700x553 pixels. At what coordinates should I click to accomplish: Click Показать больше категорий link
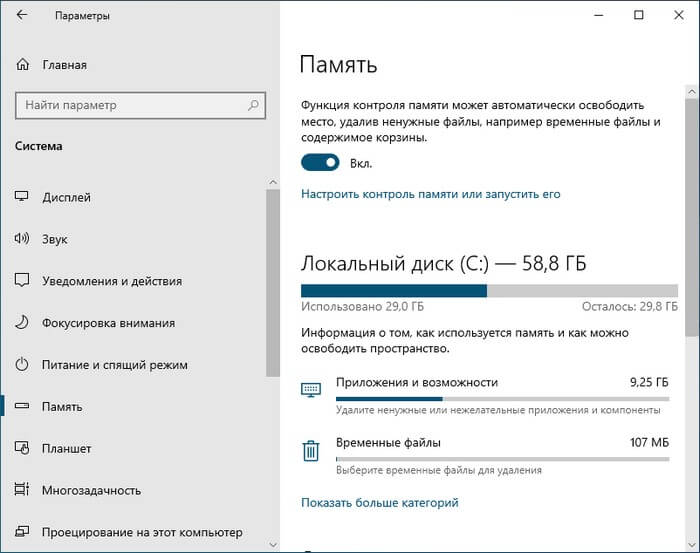[379, 503]
